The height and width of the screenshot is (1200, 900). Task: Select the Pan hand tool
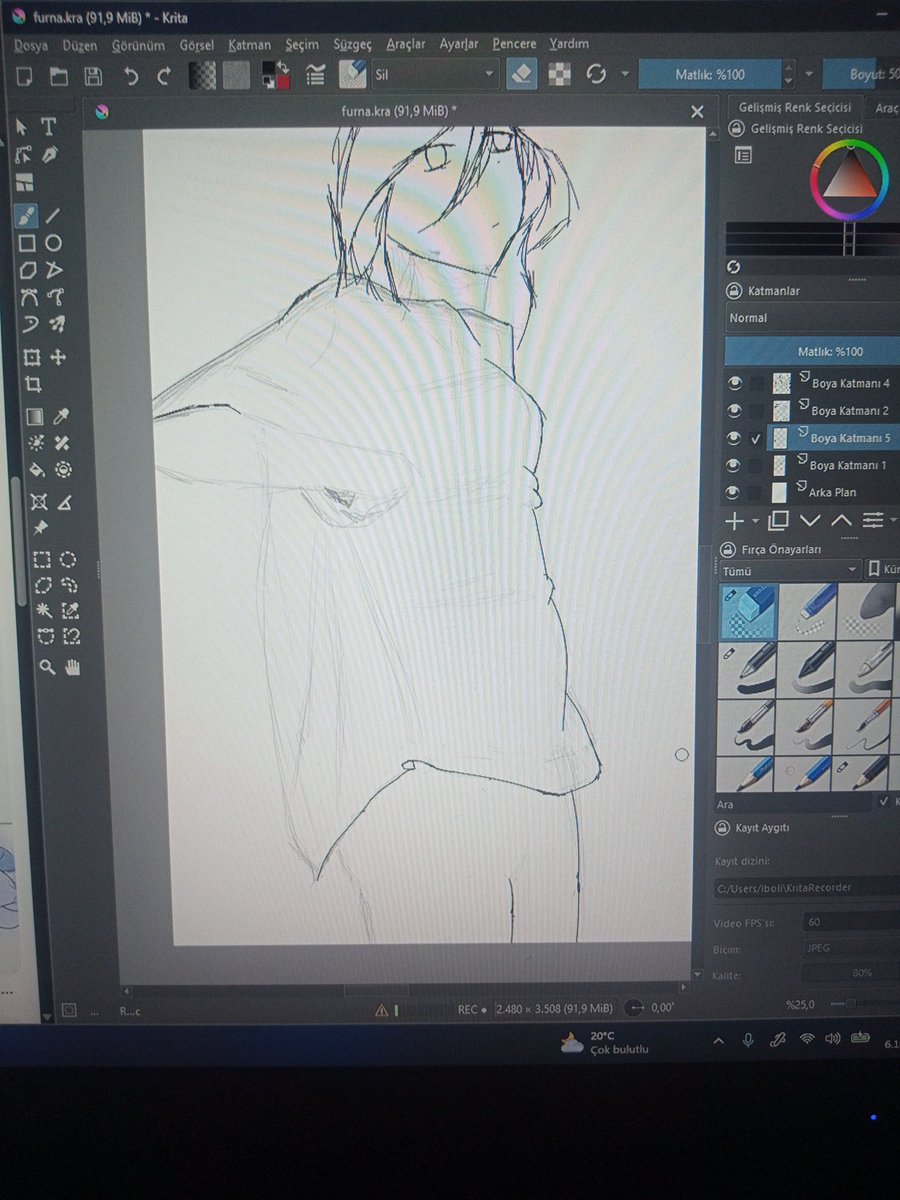pyautogui.click(x=72, y=667)
